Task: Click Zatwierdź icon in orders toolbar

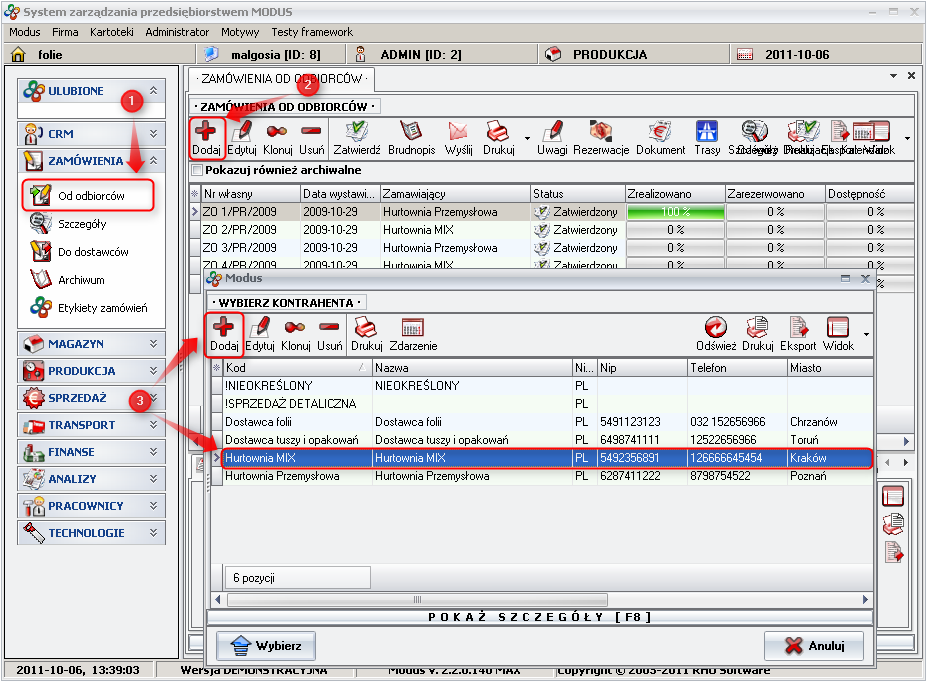Action: tap(357, 138)
